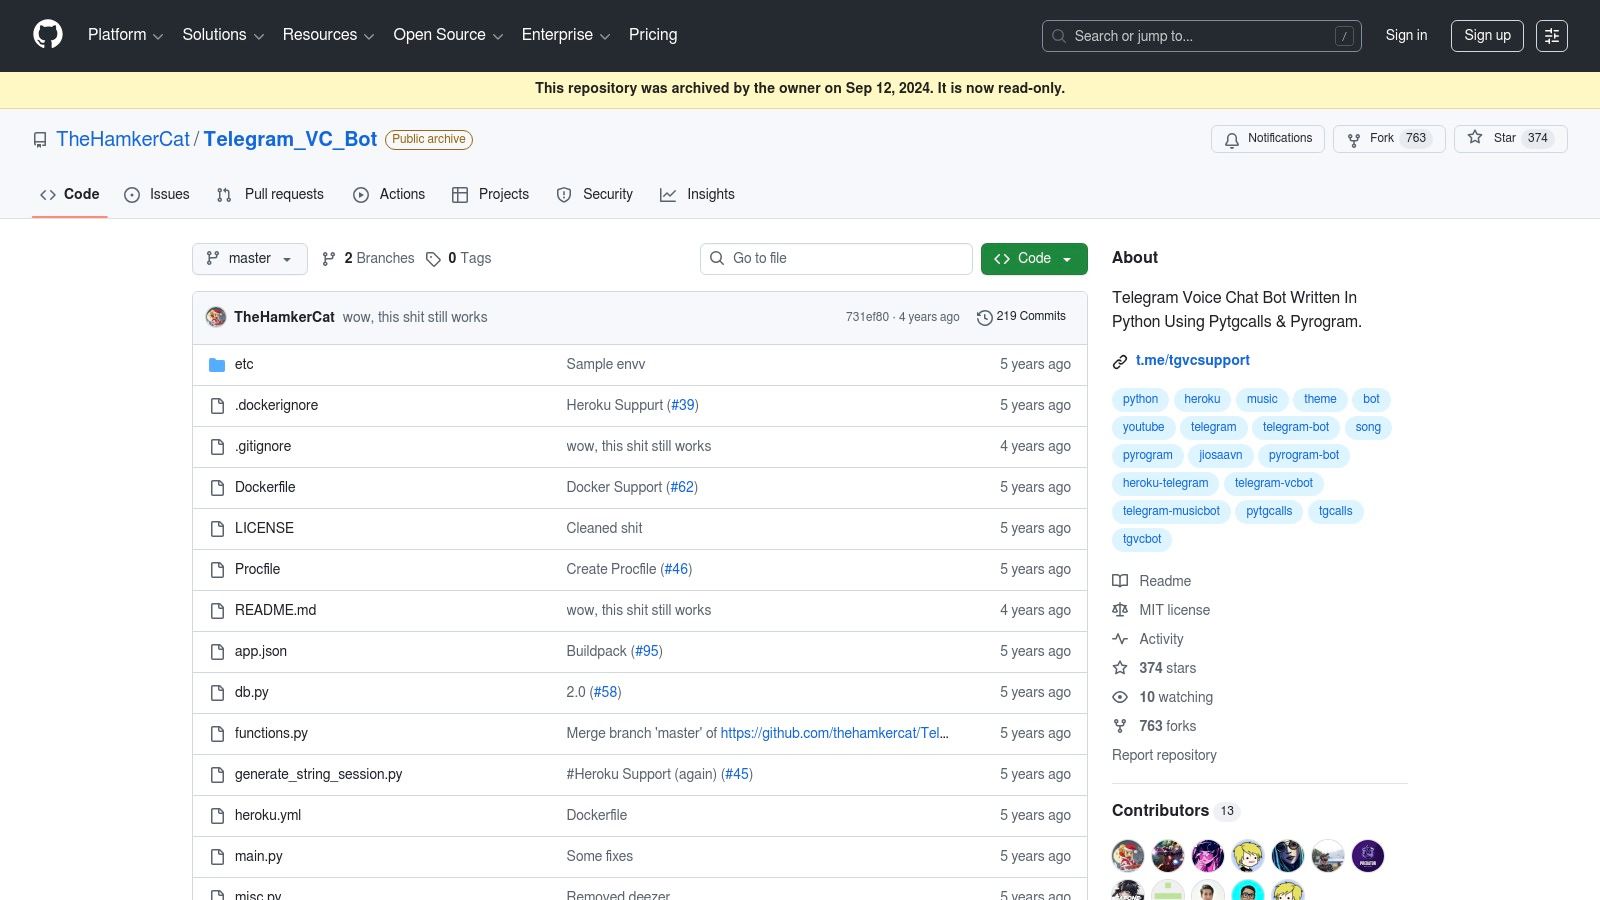Click the file icon next to db.py
The image size is (1600, 900).
(217, 693)
